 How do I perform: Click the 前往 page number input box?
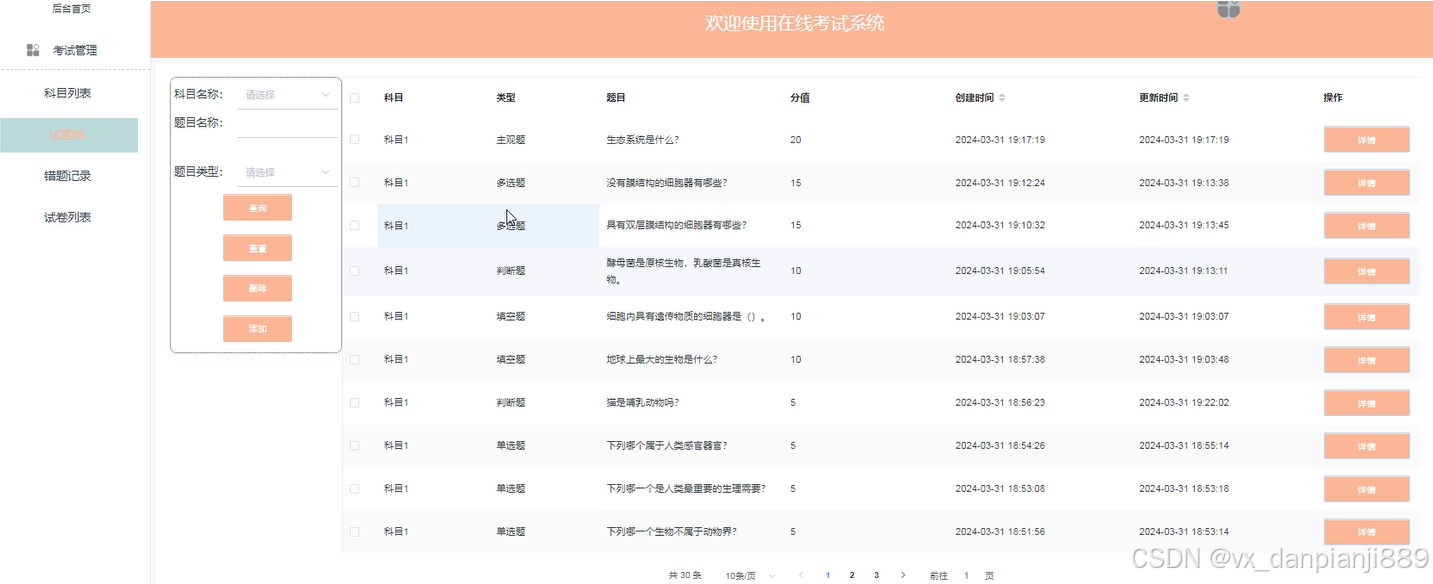pyautogui.click(x=966, y=576)
